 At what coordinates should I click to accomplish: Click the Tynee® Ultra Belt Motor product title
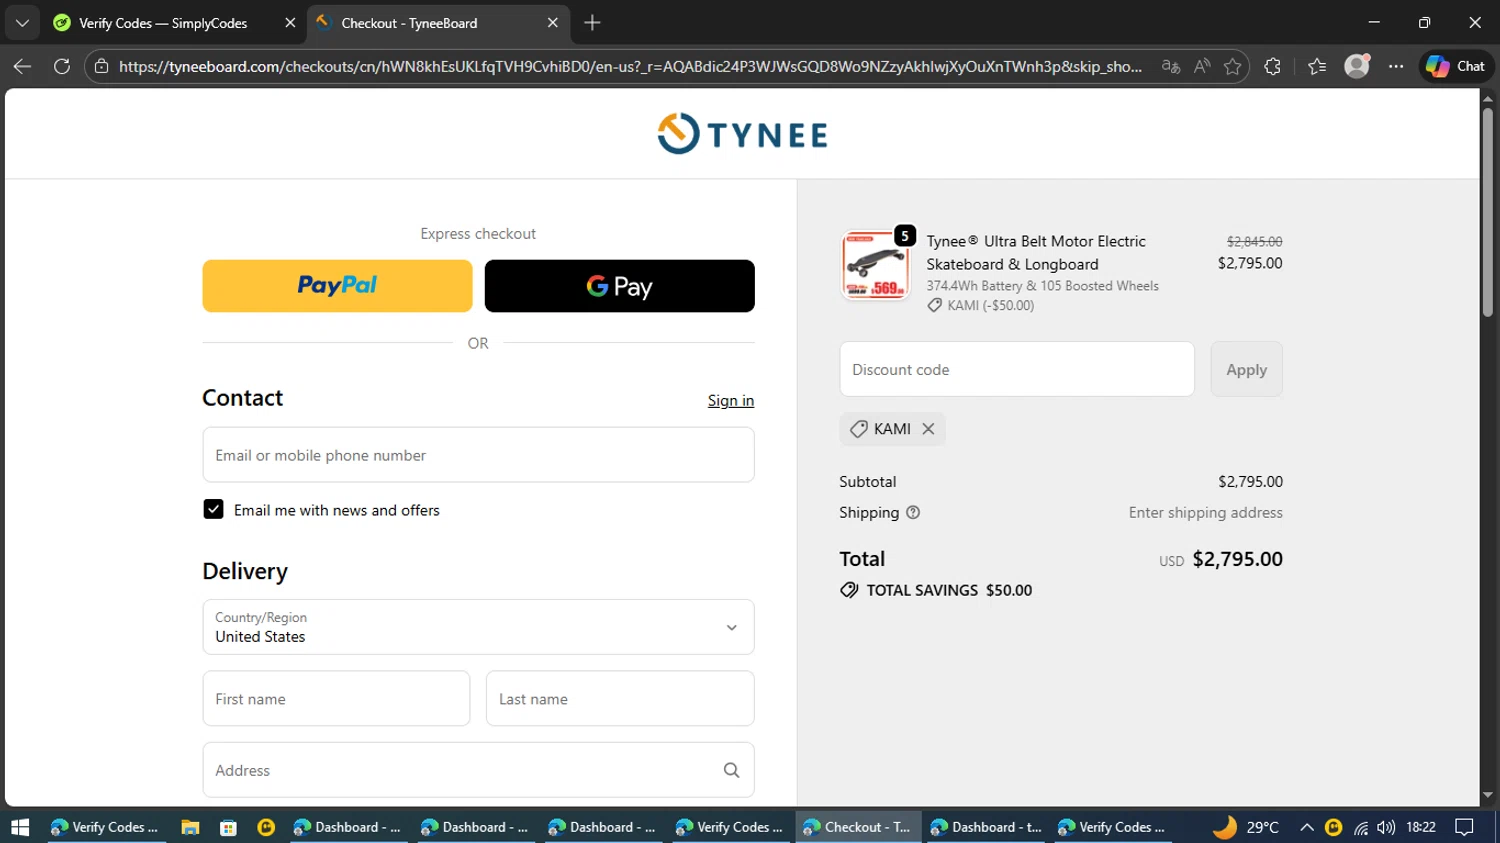click(1036, 252)
